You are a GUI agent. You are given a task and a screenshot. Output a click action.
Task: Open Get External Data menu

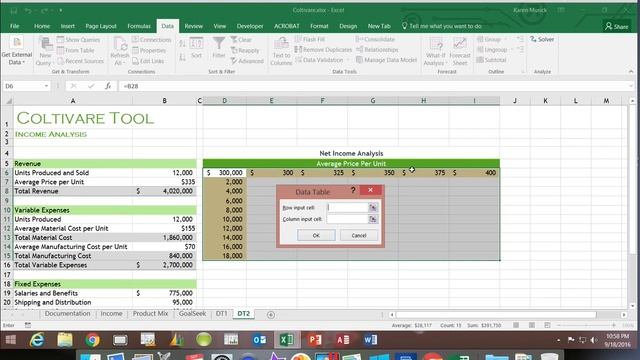[x=16, y=51]
